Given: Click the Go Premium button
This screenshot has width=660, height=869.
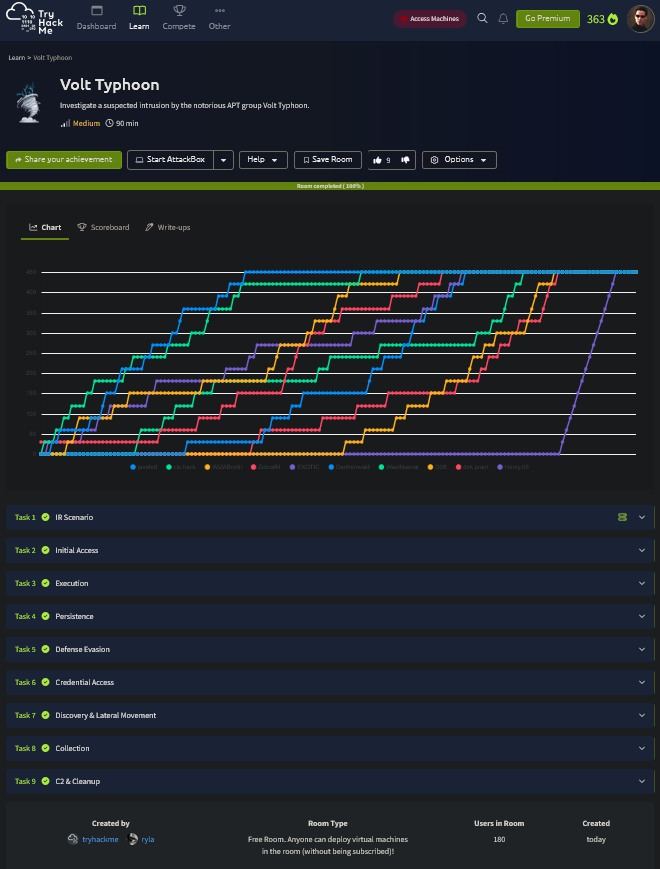Looking at the screenshot, I should 547,19.
